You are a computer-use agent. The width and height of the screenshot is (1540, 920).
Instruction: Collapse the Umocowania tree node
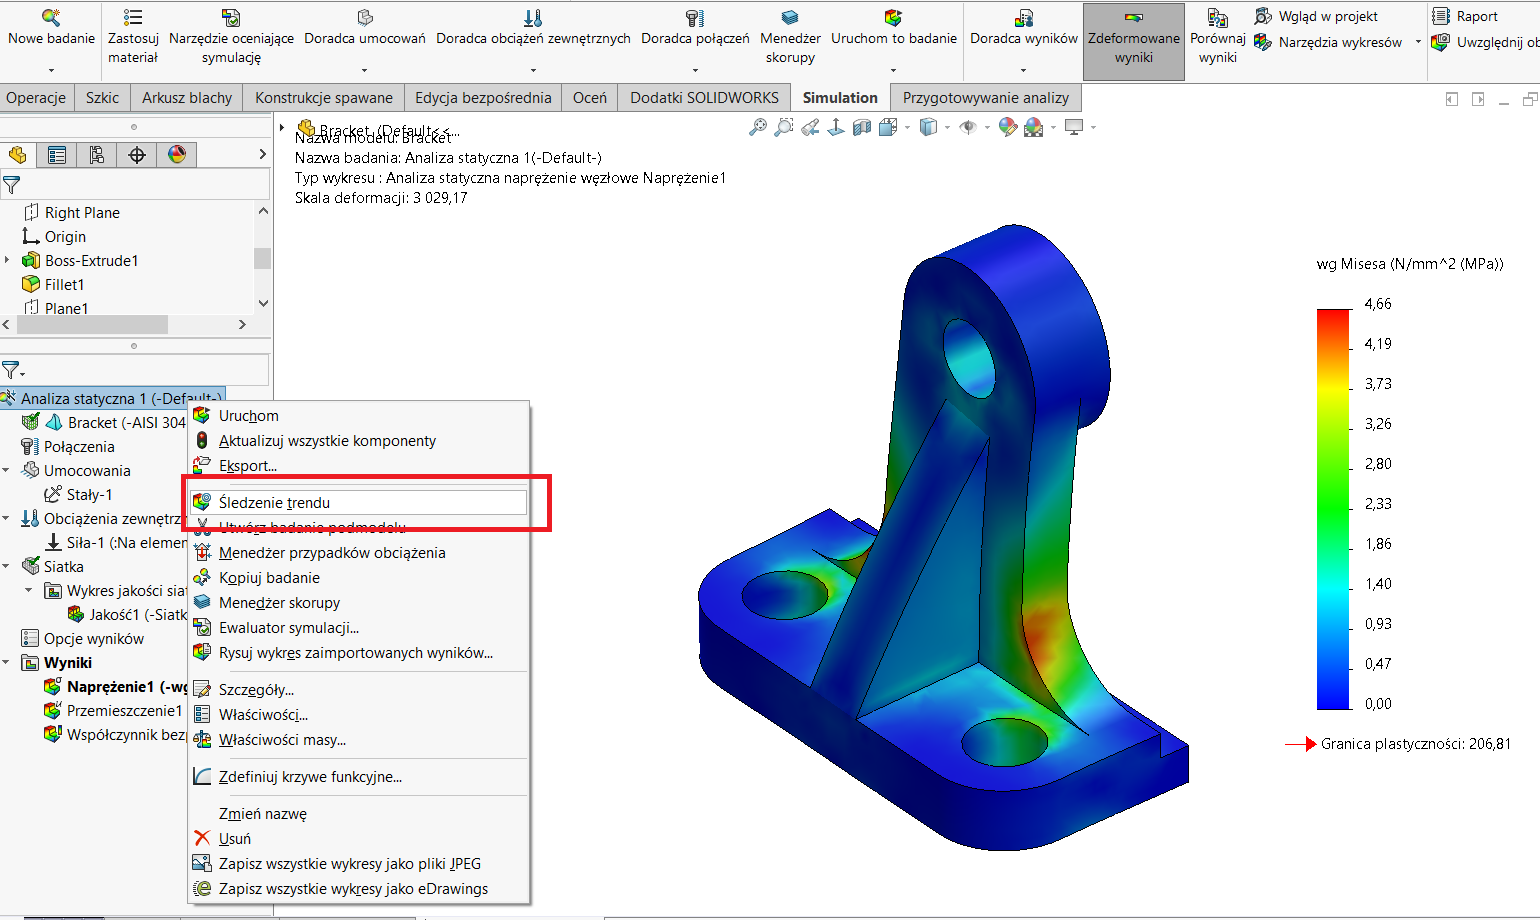pyautogui.click(x=6, y=470)
